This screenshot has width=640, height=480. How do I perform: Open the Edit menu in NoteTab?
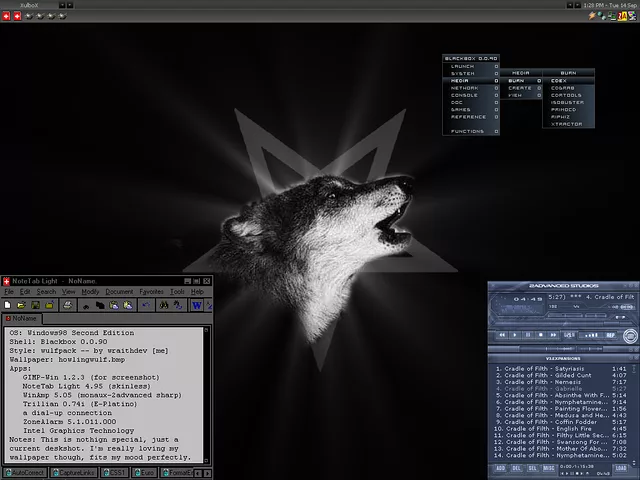point(25,291)
